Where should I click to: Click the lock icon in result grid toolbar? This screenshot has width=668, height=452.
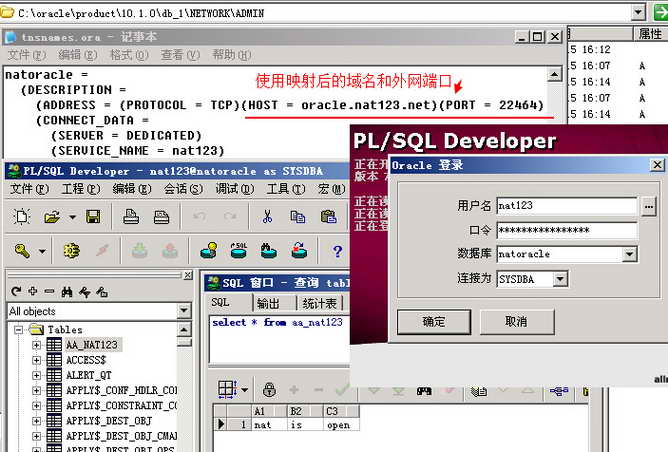click(269, 389)
